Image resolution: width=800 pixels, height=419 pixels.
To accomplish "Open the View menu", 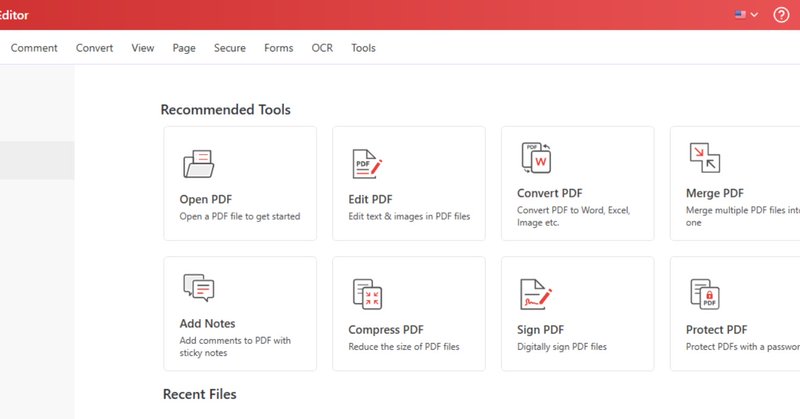I will (142, 48).
